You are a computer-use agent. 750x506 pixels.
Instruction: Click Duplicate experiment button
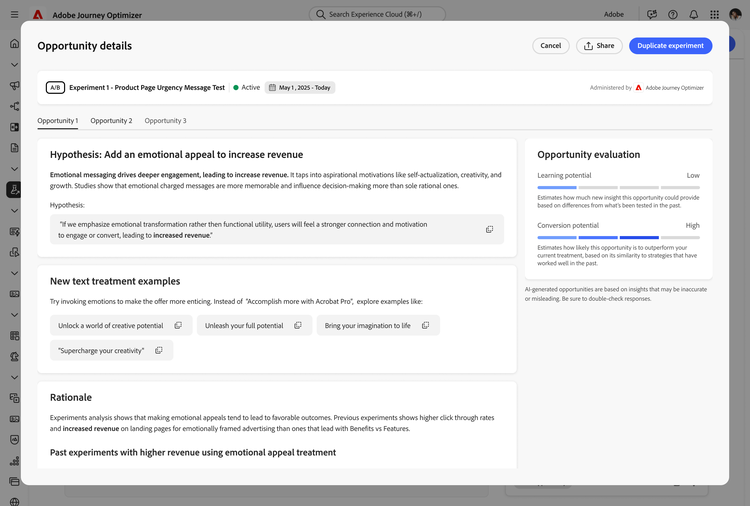tap(670, 46)
